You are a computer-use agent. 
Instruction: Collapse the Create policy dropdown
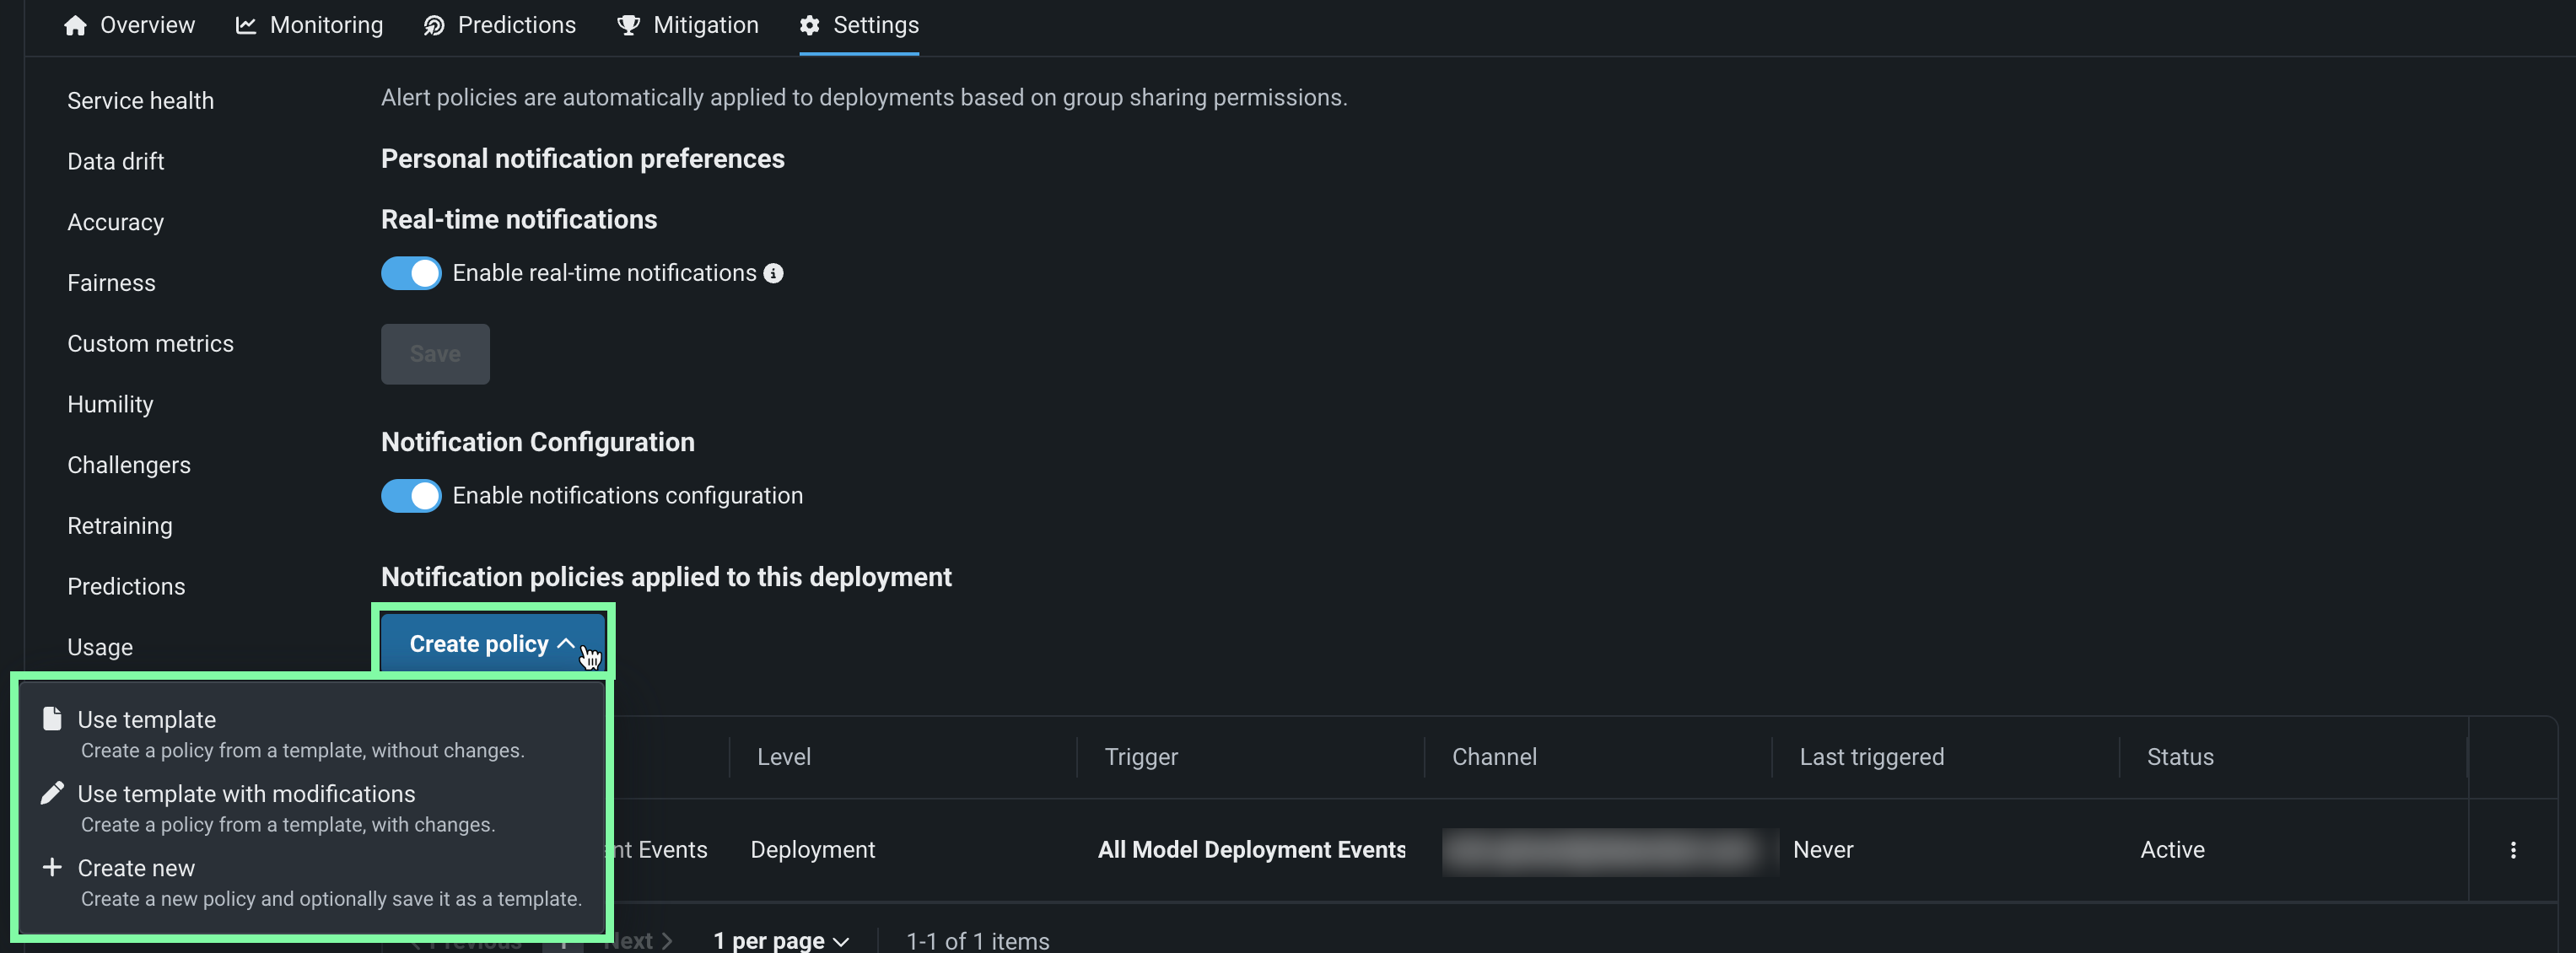(x=491, y=644)
